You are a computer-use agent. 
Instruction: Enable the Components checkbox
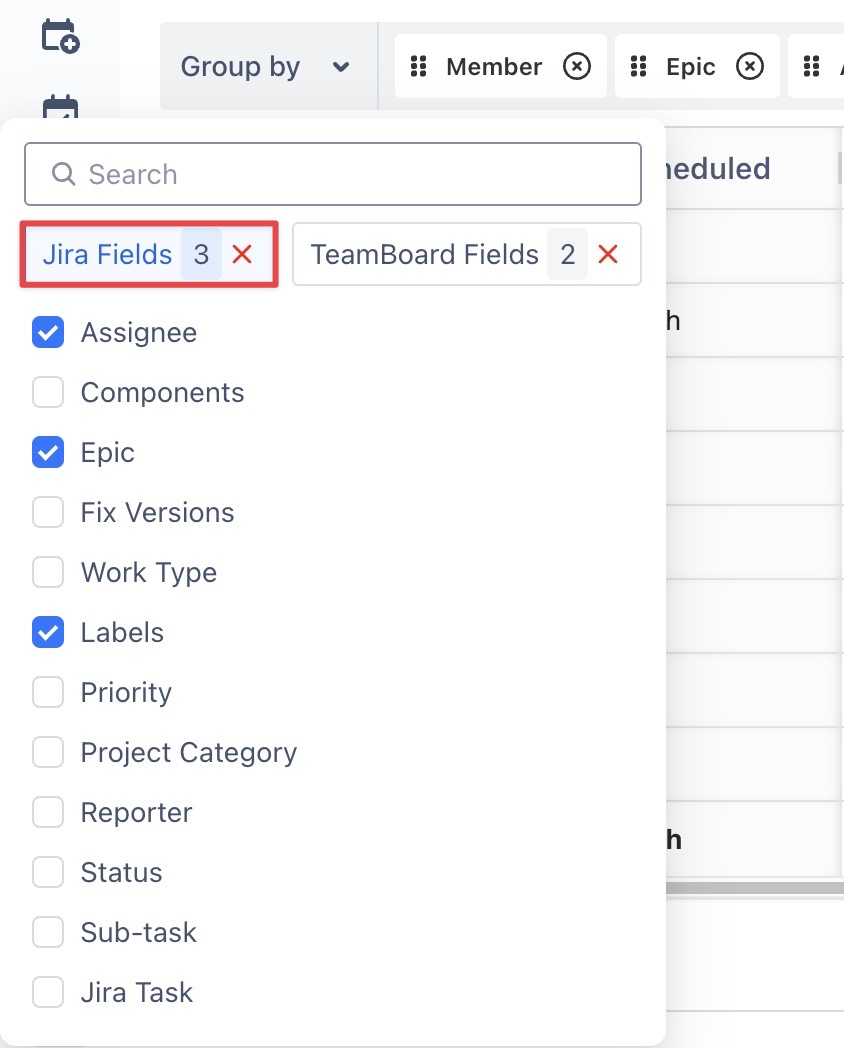[x=48, y=393]
